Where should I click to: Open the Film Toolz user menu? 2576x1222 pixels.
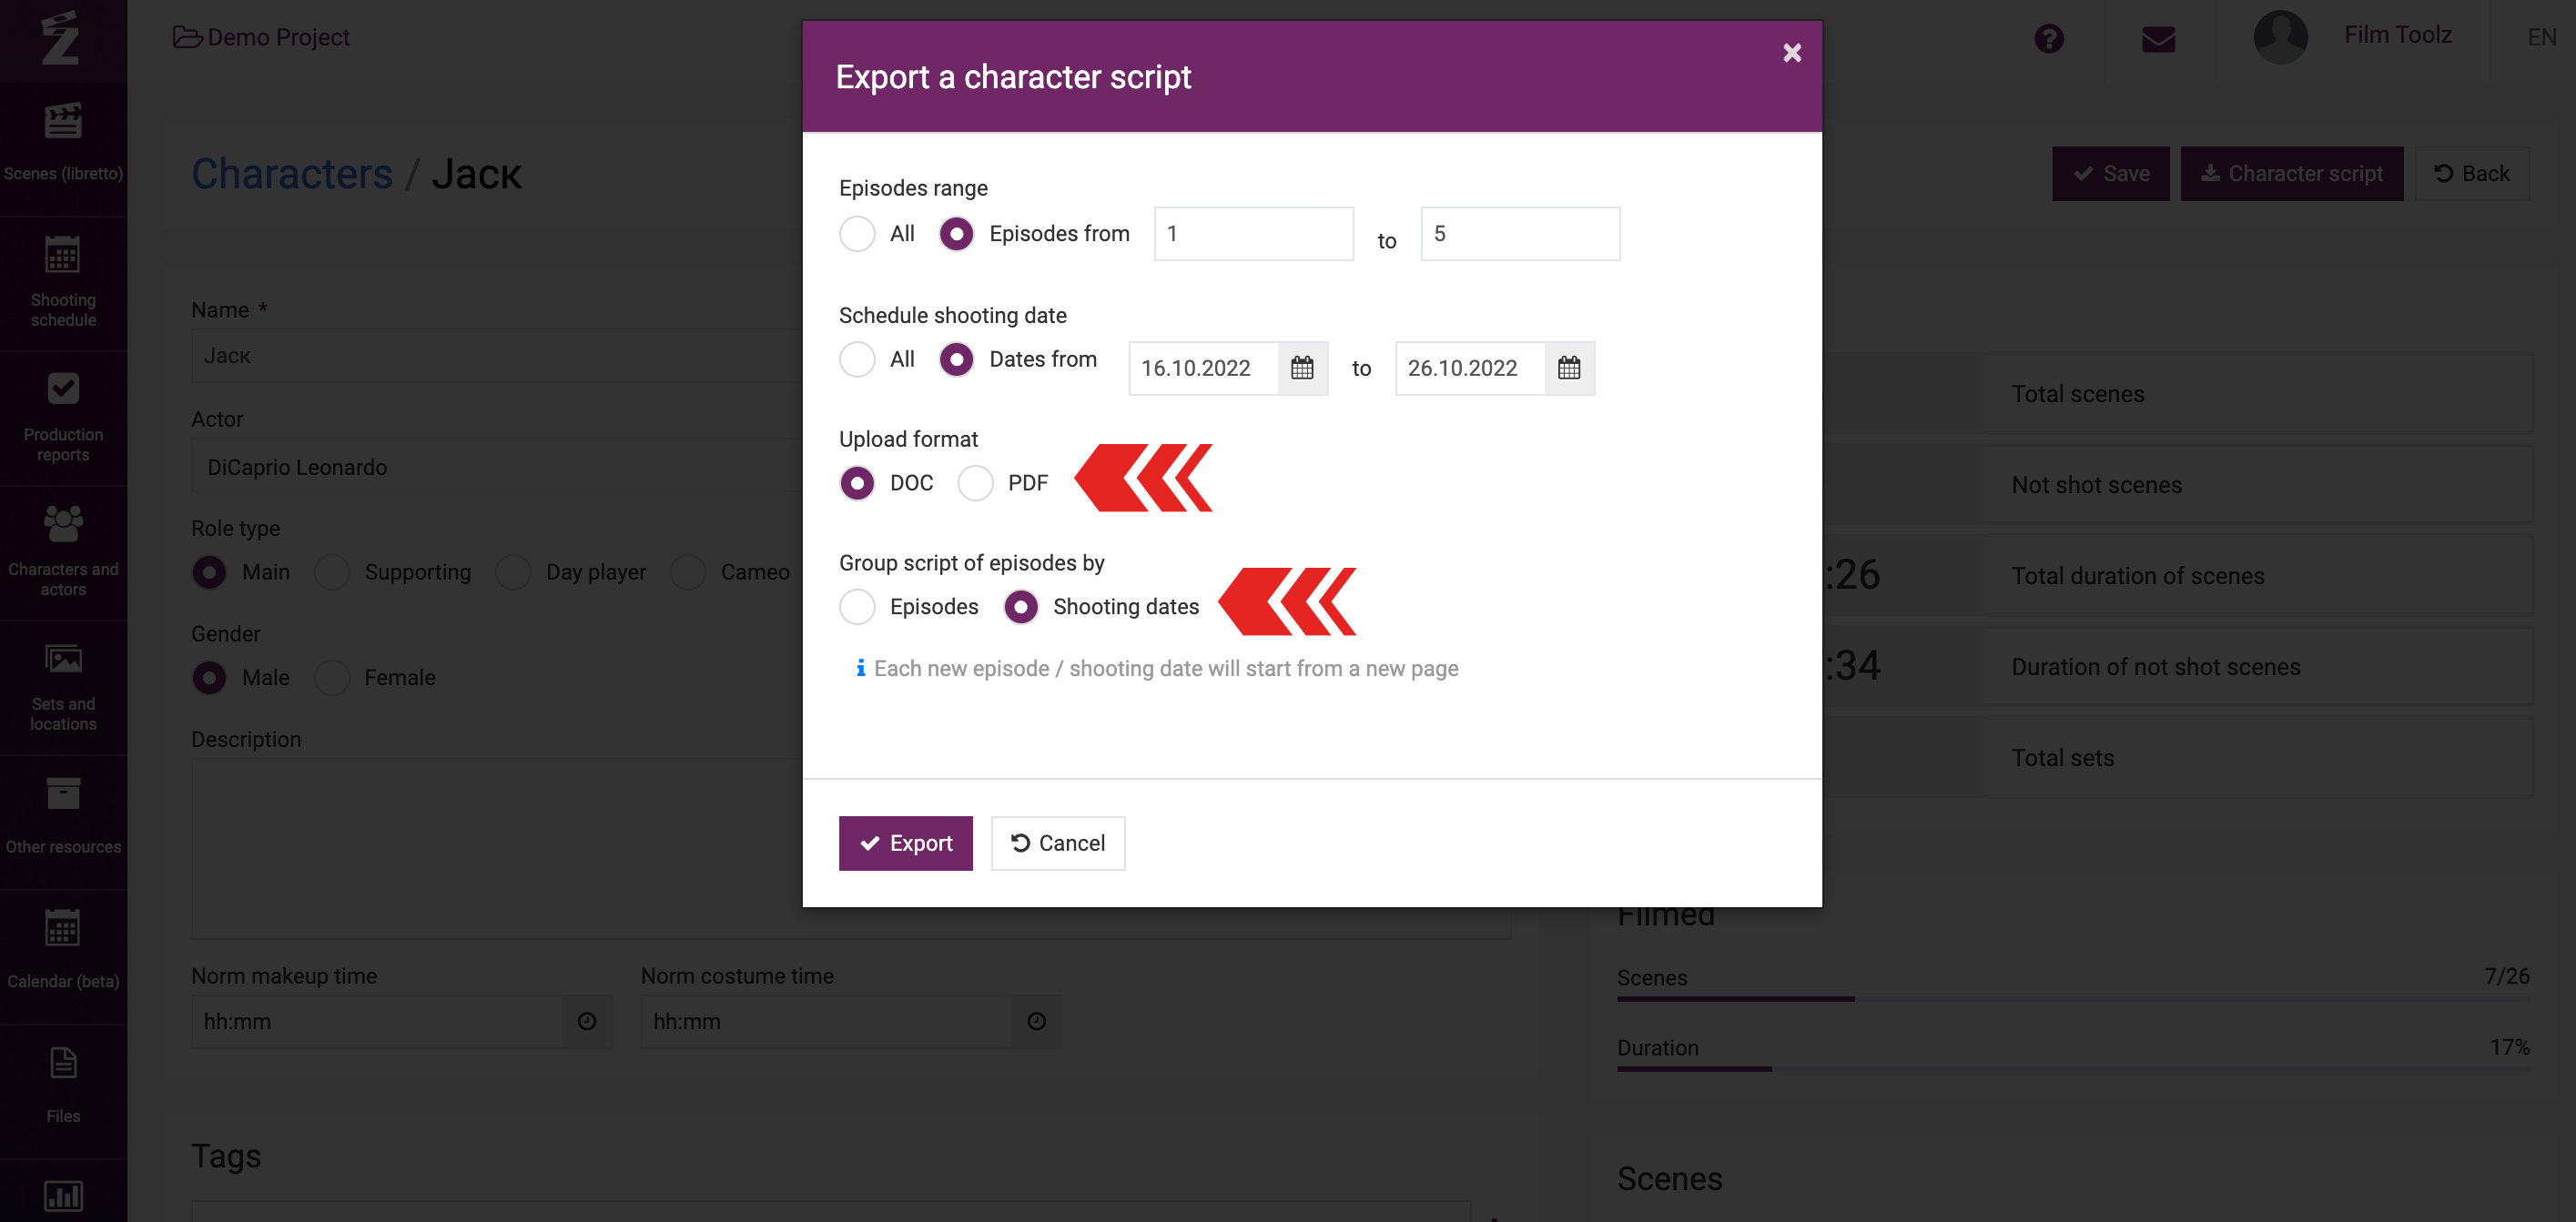click(x=2397, y=35)
